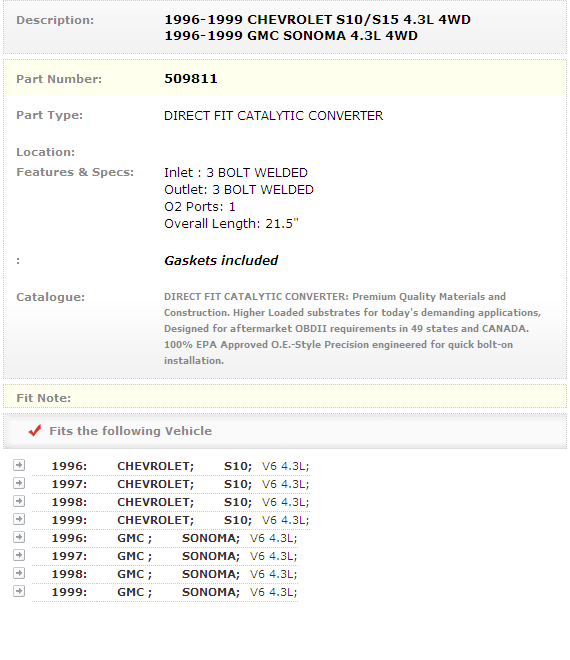570x660 pixels.
Task: Click GMC in the 1997 Sonoma row
Action: point(134,556)
